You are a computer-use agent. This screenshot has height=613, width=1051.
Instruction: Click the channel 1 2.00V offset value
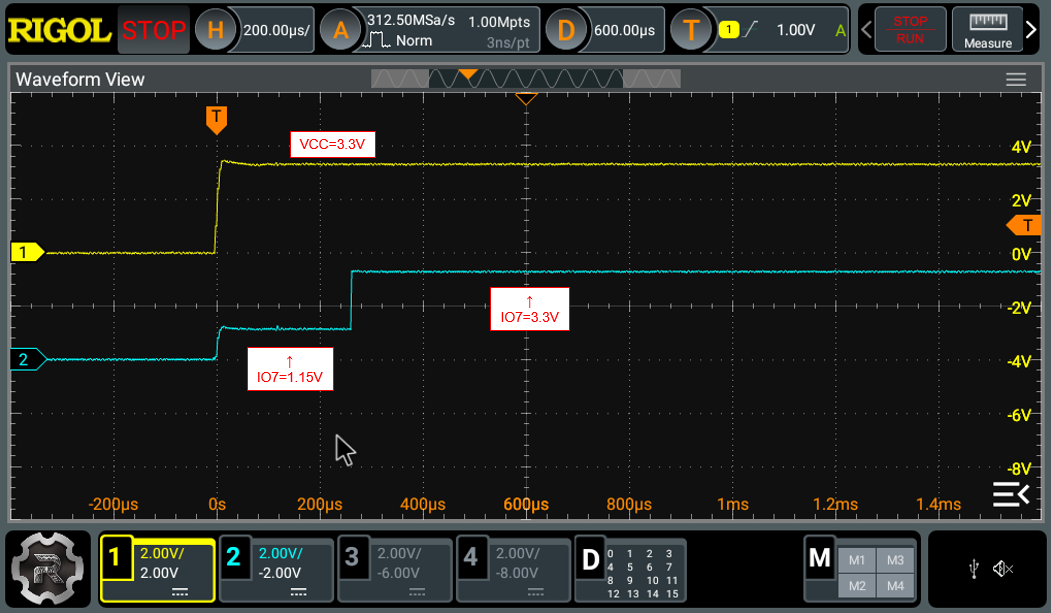pyautogui.click(x=159, y=573)
